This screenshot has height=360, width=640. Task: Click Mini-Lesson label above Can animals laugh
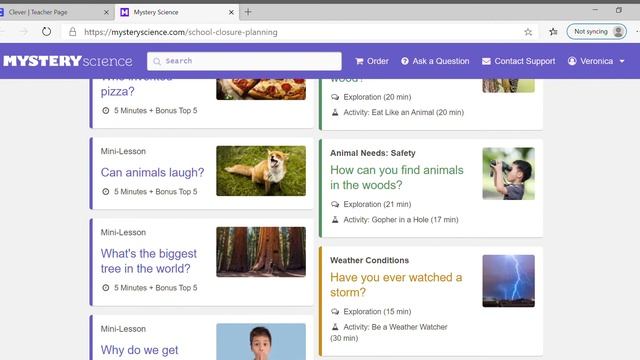(123, 151)
